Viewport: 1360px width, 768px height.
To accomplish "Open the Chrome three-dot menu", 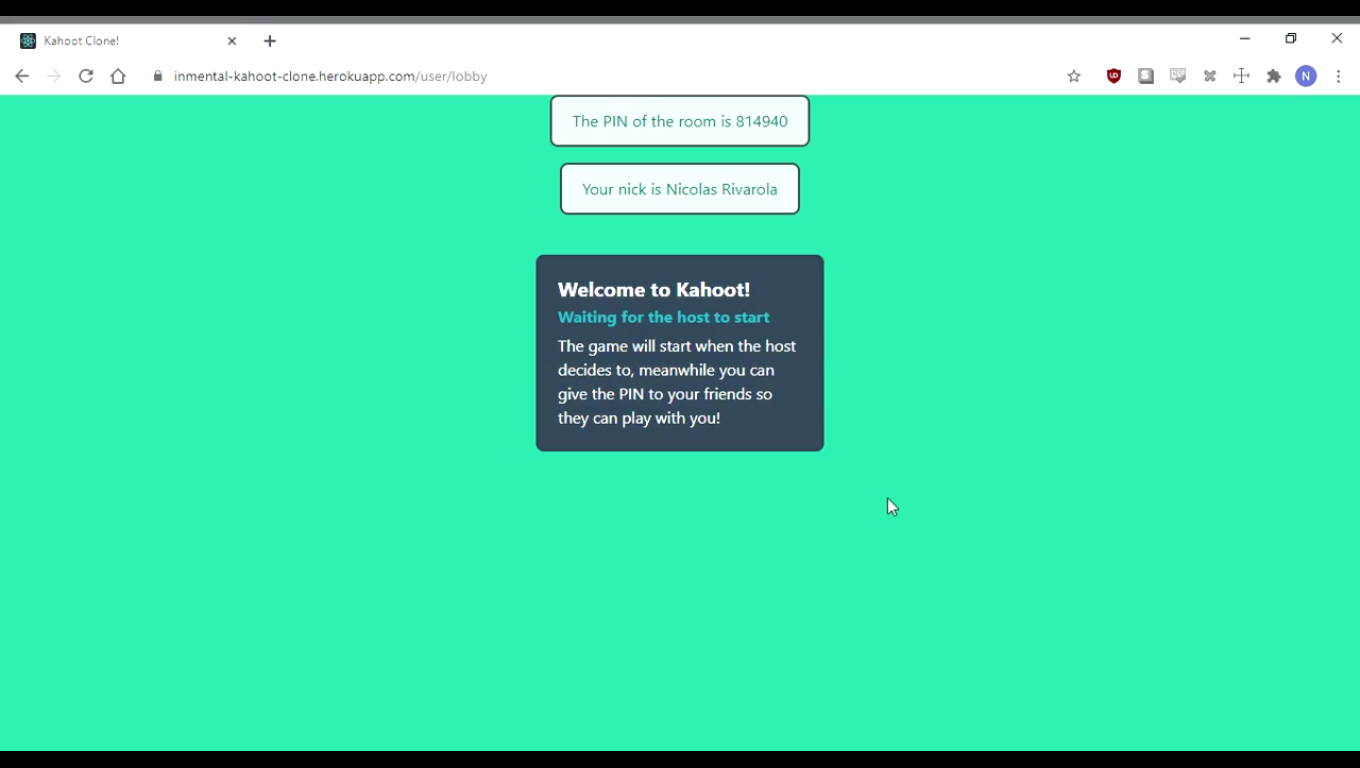I will tap(1338, 76).
